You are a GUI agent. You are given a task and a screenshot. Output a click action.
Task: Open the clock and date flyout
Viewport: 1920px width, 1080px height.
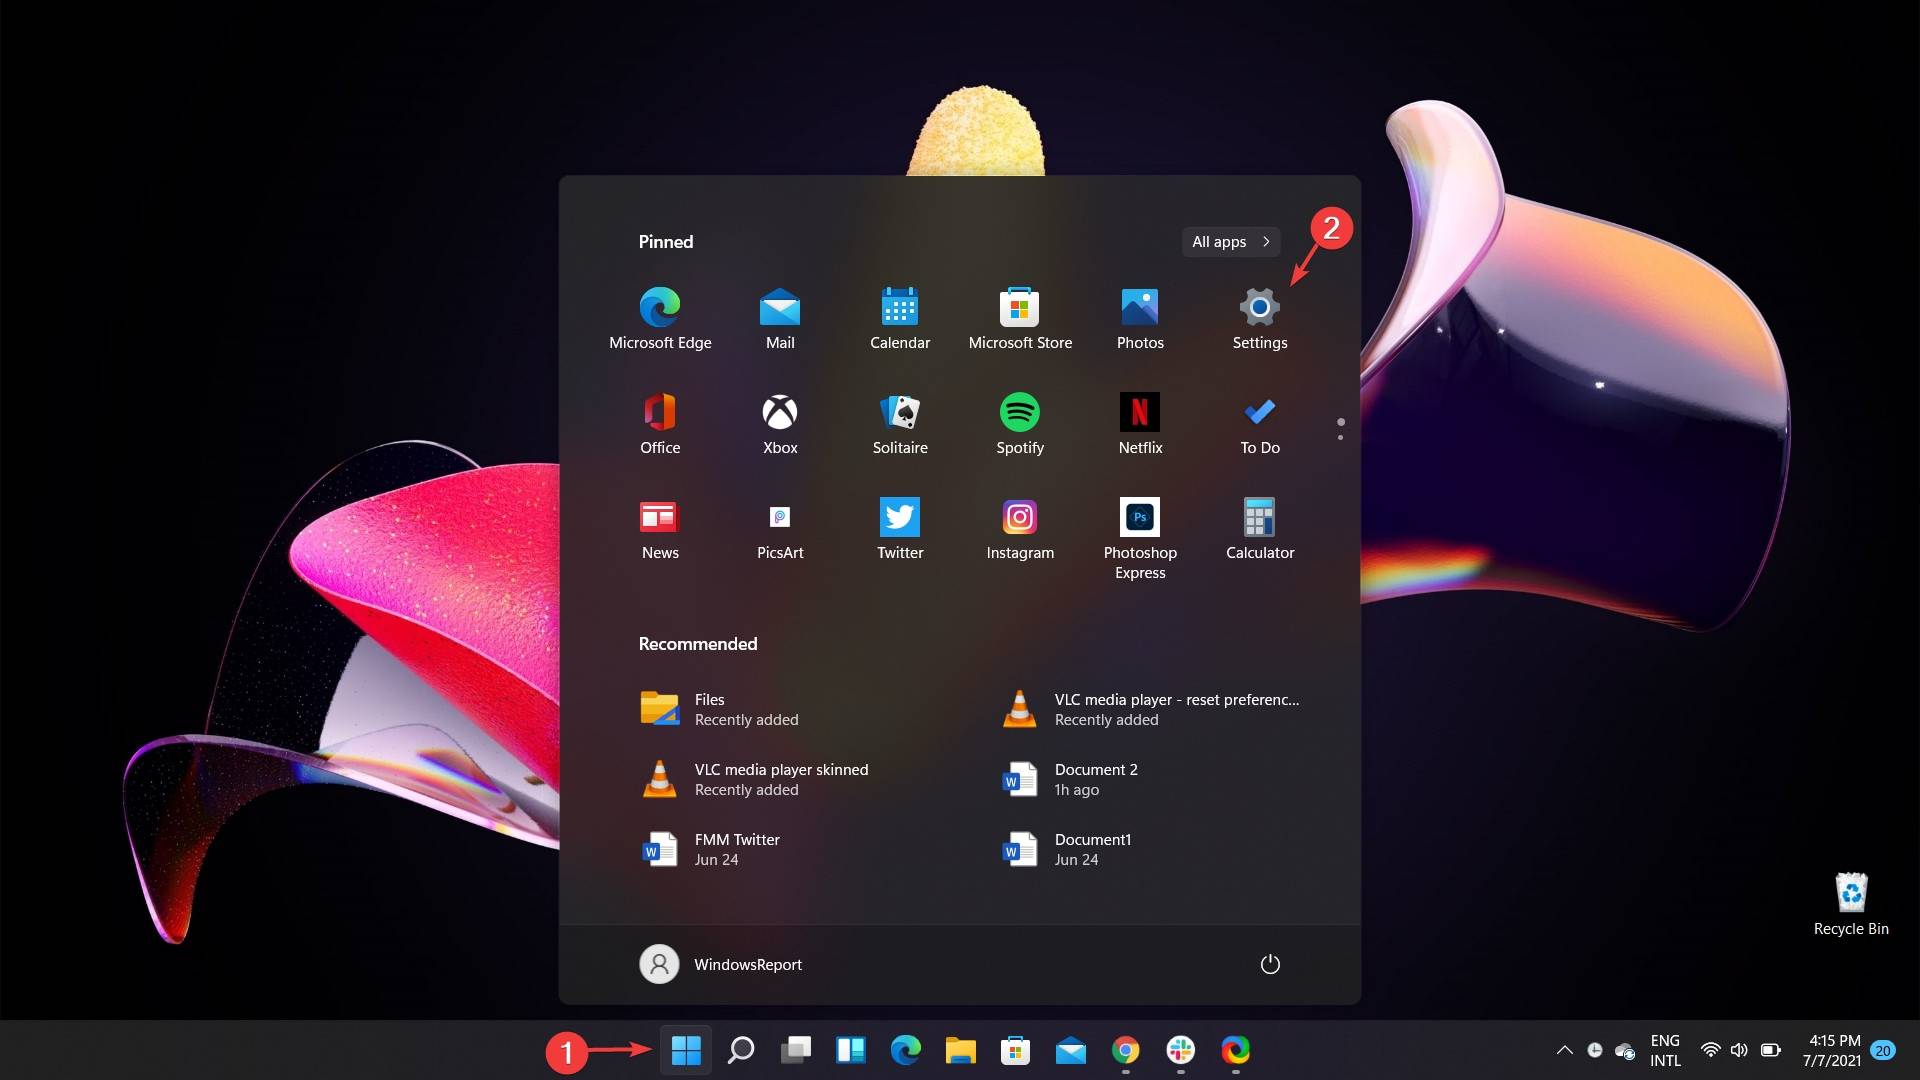[1833, 1050]
